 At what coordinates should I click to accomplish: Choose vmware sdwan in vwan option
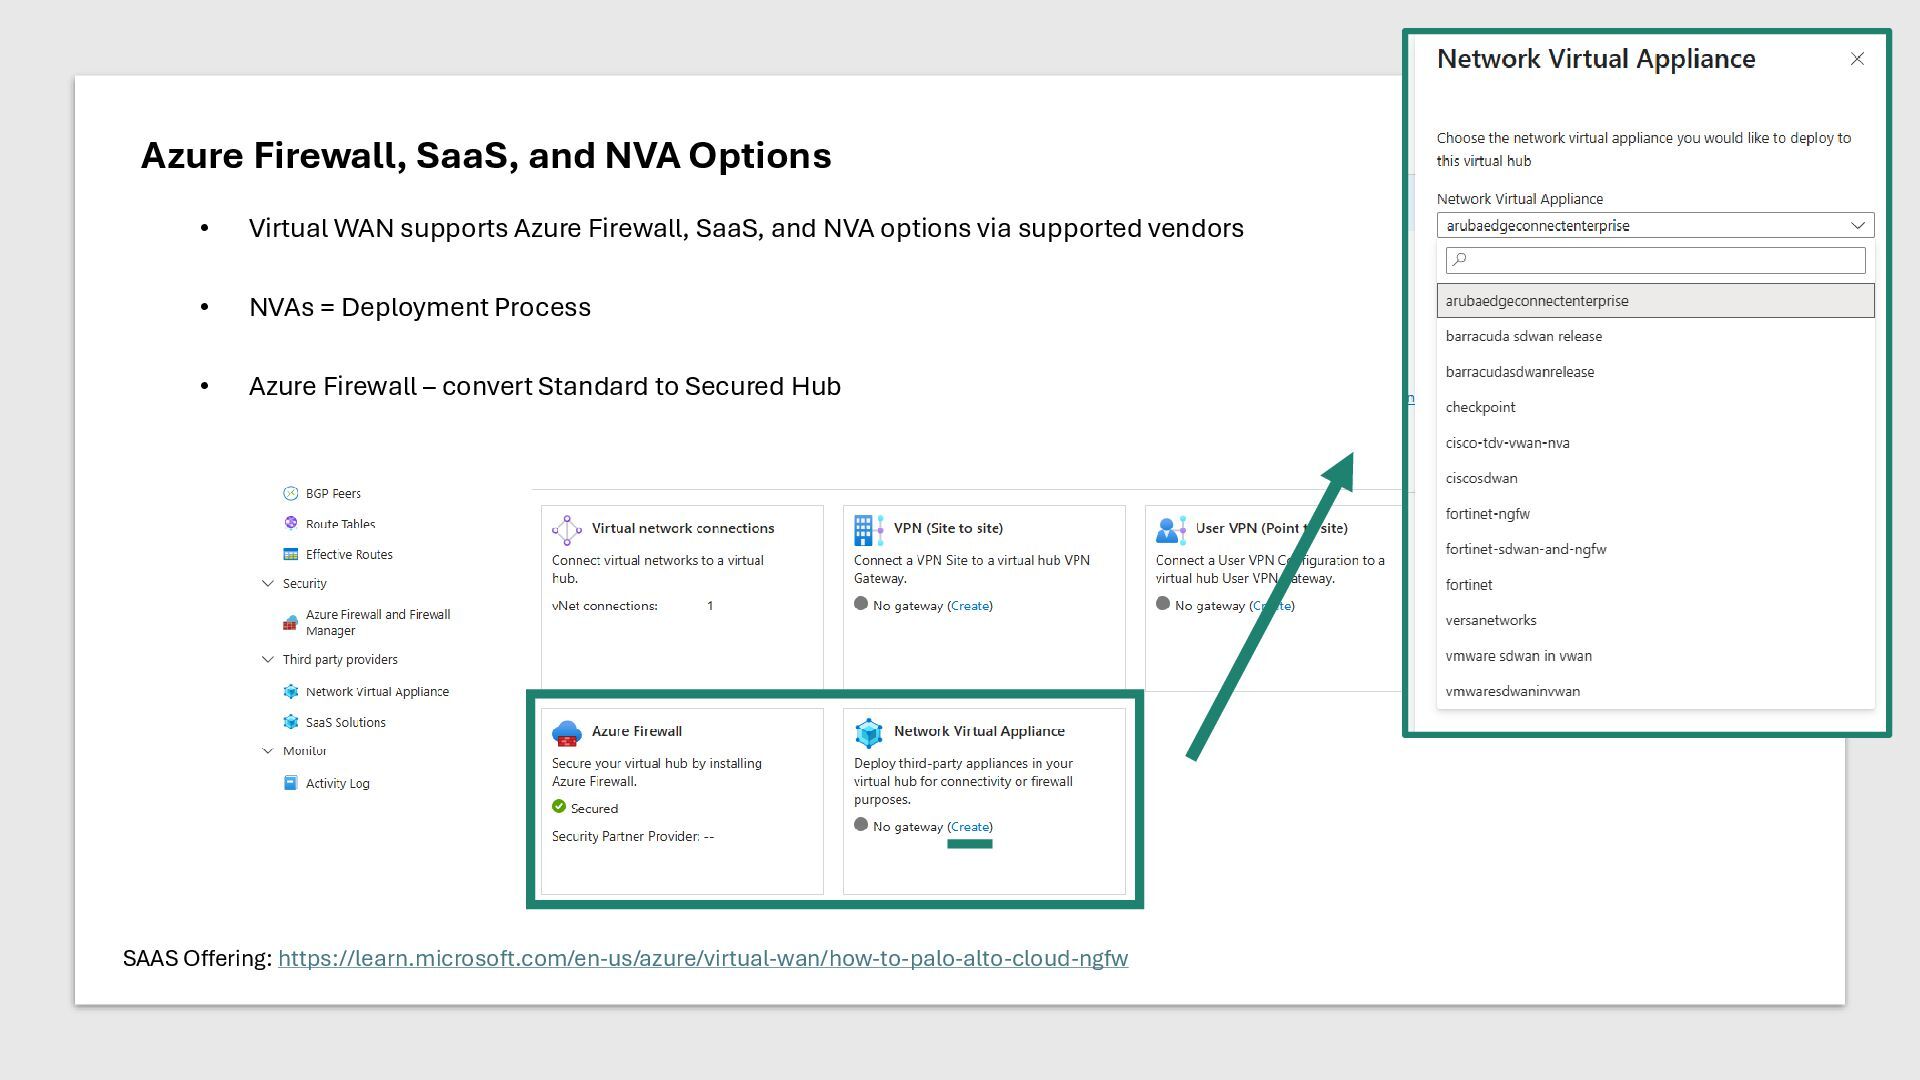[x=1656, y=656]
